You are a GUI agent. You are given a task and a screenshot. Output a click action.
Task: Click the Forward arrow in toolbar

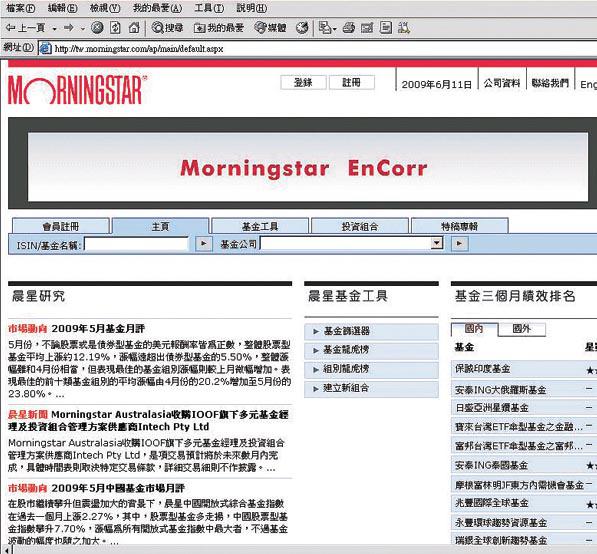point(69,28)
